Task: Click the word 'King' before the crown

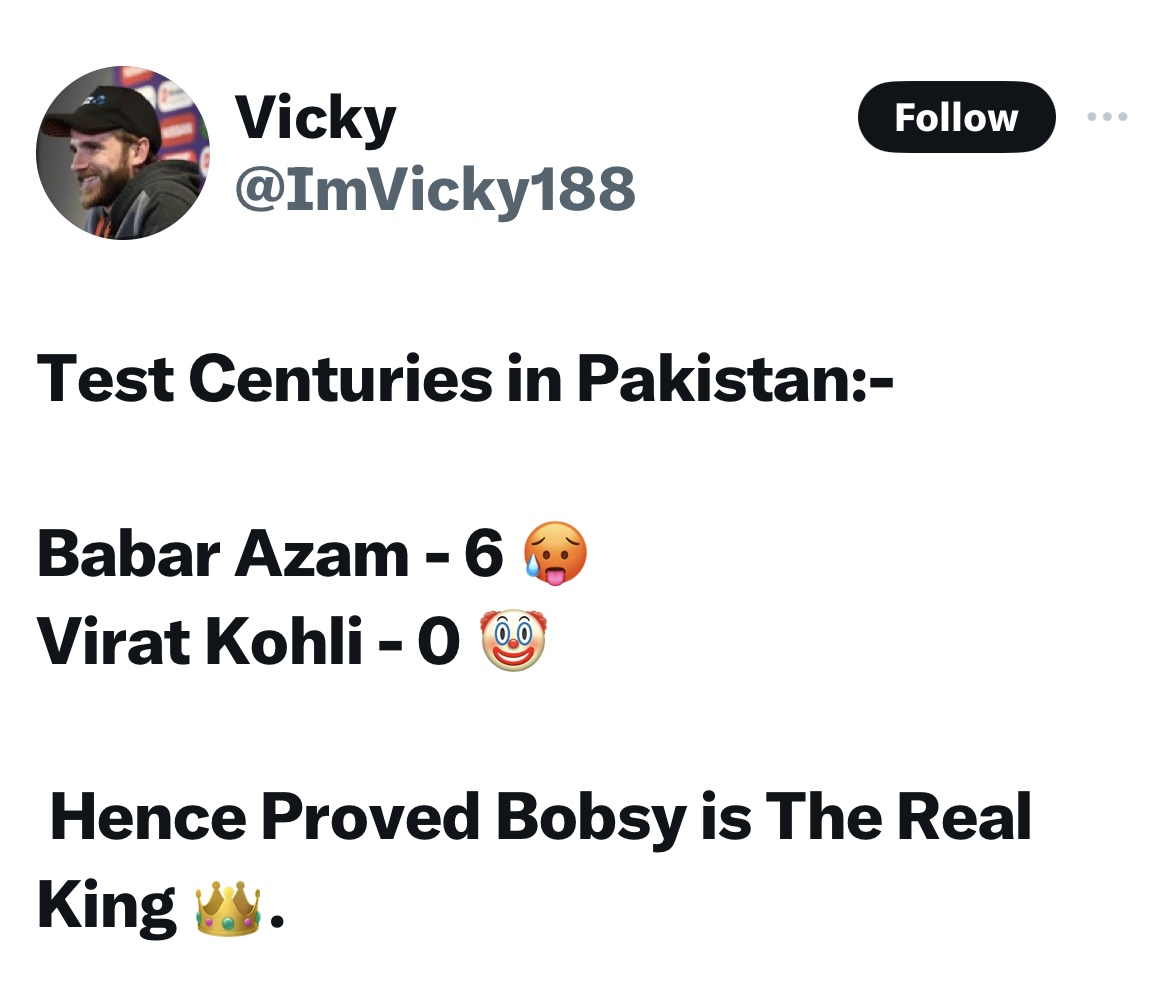Action: coord(106,906)
